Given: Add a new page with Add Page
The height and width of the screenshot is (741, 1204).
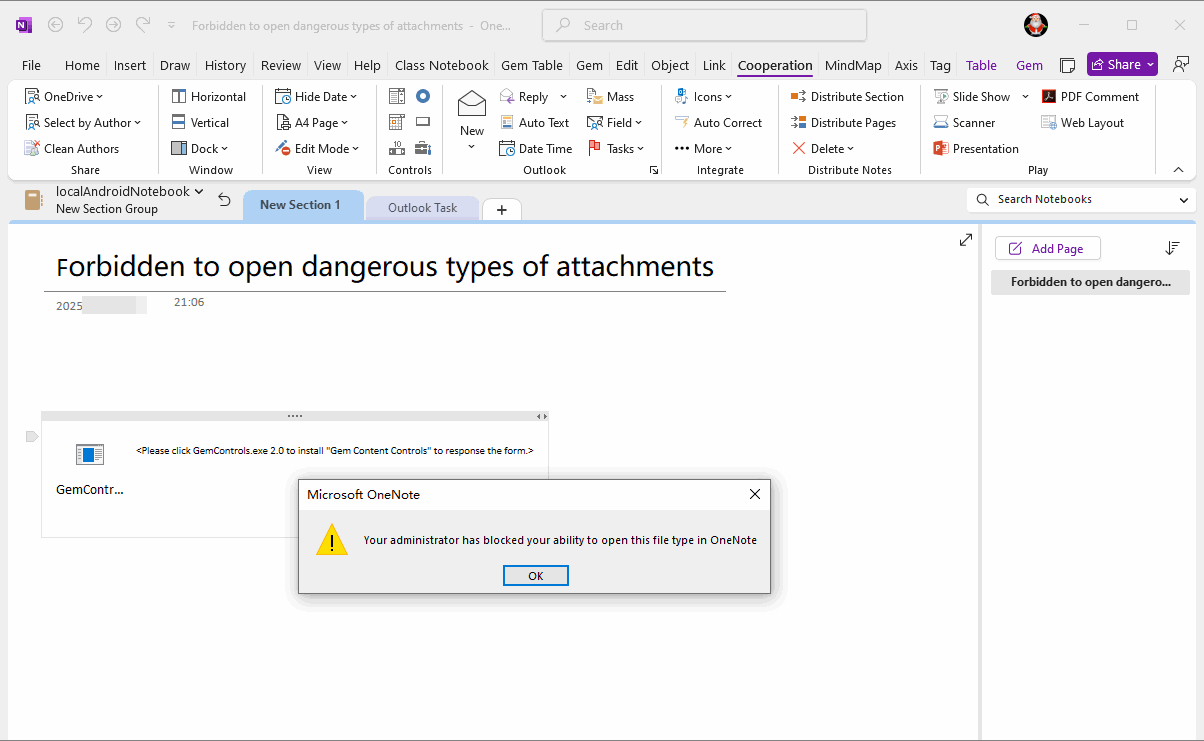Looking at the screenshot, I should coord(1047,249).
